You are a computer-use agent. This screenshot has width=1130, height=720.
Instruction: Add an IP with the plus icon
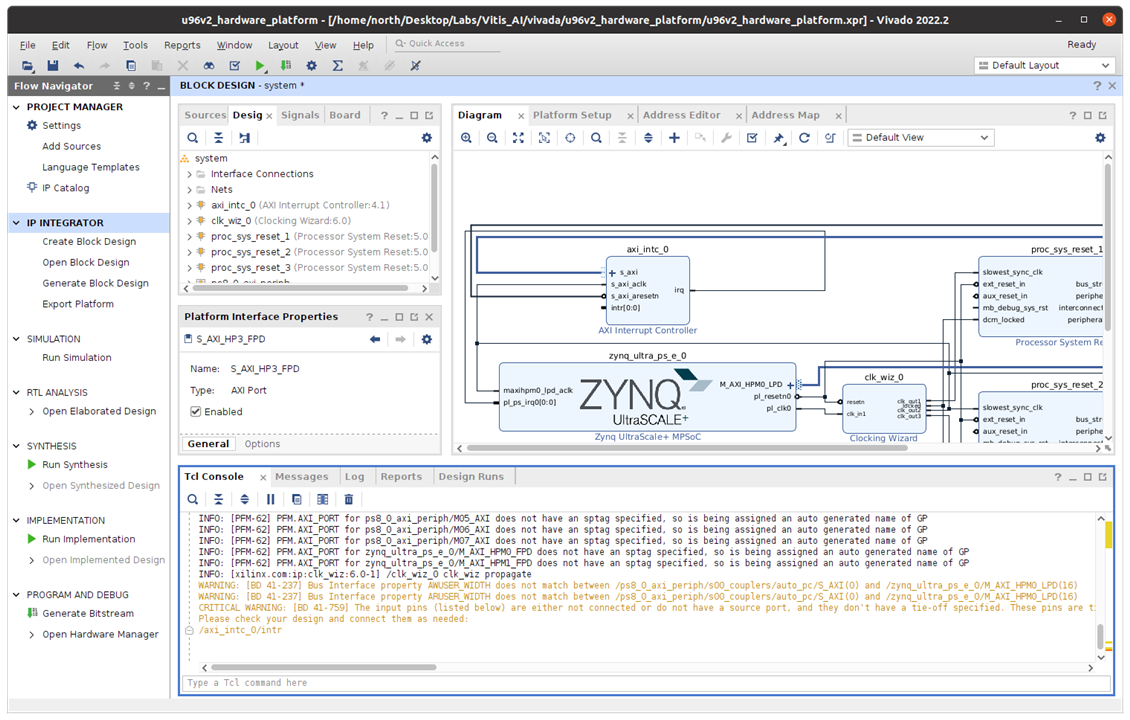(674, 138)
